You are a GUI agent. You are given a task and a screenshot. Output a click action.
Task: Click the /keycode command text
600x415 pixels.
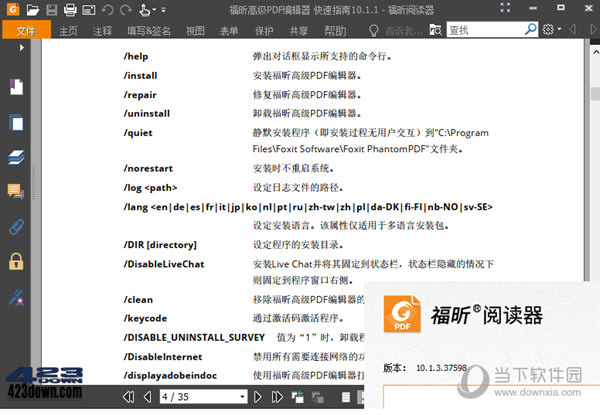(x=145, y=319)
